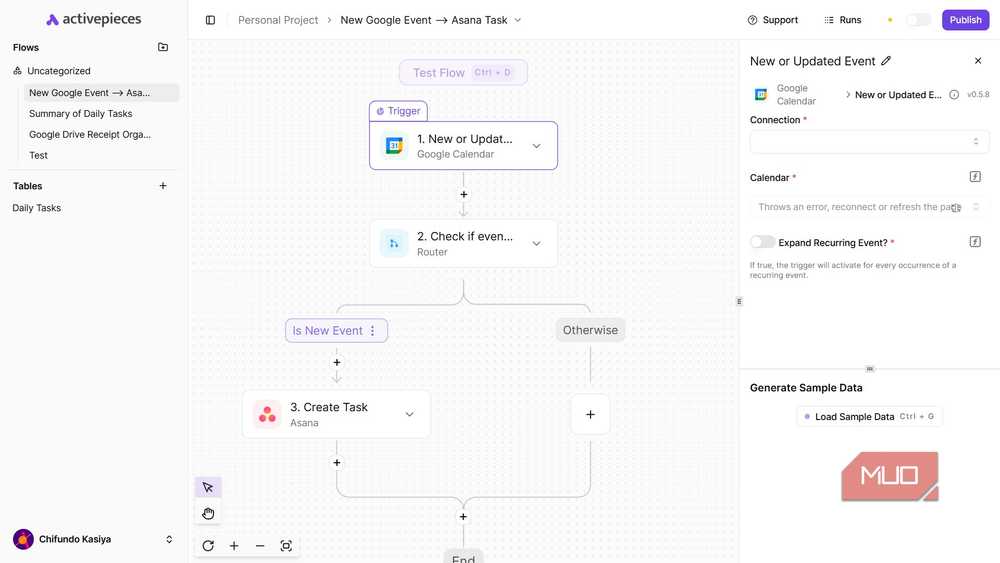Viewport: 1000px width, 563px height.
Task: Open Is New Event branch options menu
Action: click(372, 330)
